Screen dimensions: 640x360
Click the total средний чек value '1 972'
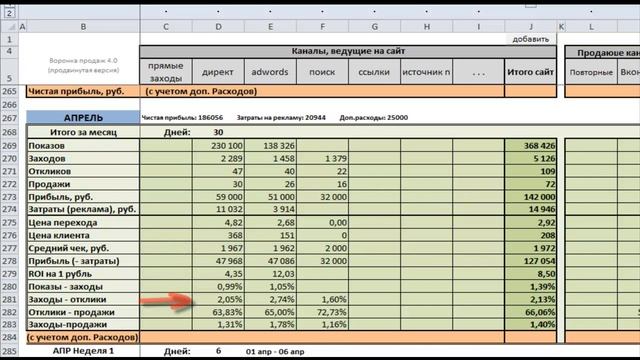(x=531, y=248)
